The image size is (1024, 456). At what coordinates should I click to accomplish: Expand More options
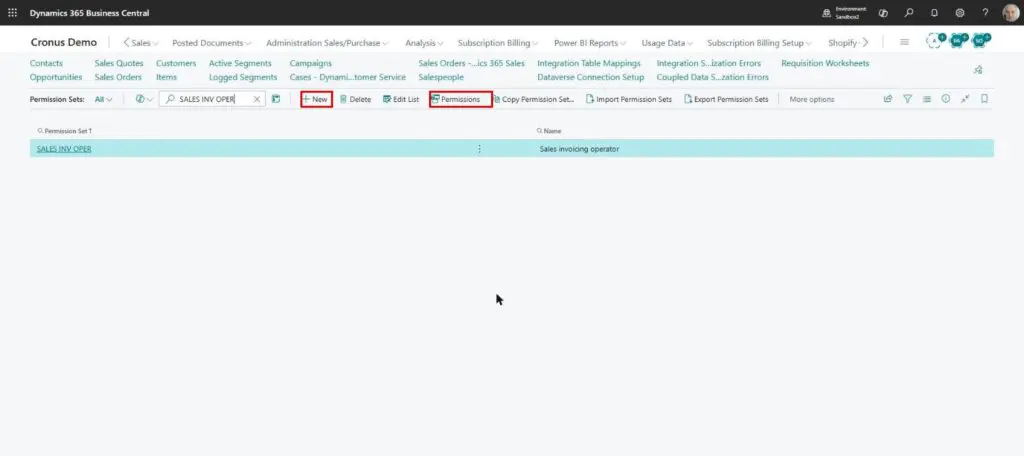tap(812, 99)
